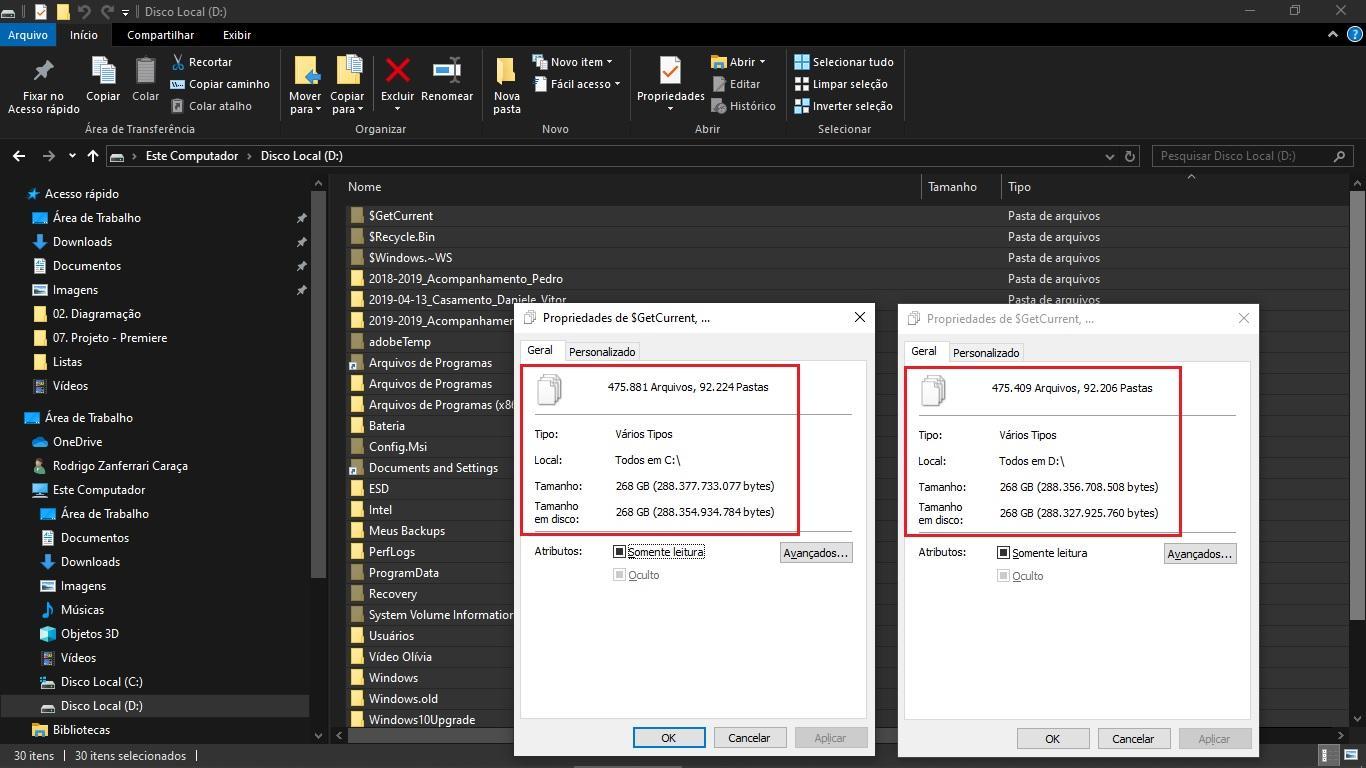Click Avançados in the D:\ properties dialog
This screenshot has width=1366, height=768.
click(x=1200, y=554)
